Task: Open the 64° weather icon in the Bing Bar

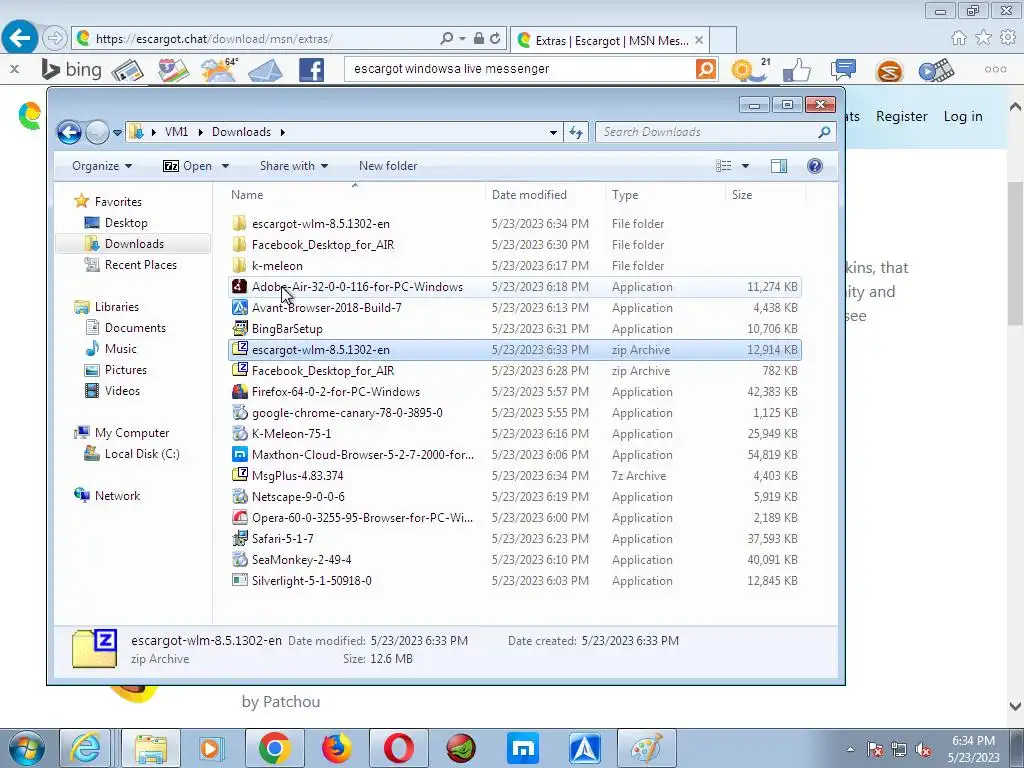Action: click(219, 69)
